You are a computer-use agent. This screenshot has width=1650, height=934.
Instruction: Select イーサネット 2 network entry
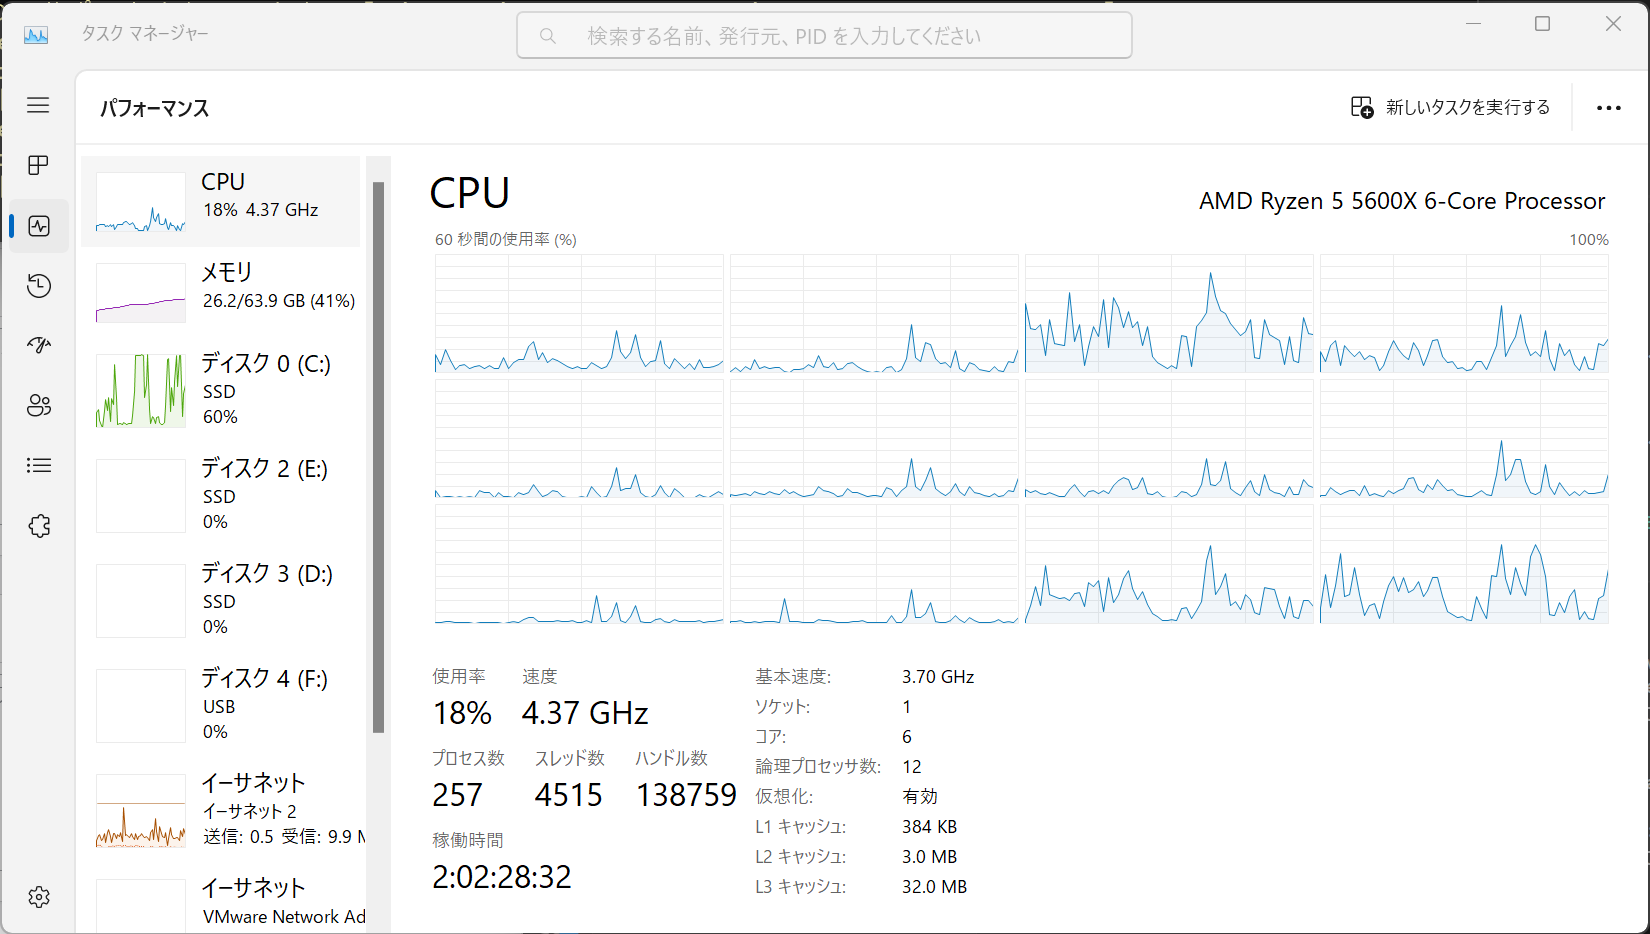click(x=221, y=810)
